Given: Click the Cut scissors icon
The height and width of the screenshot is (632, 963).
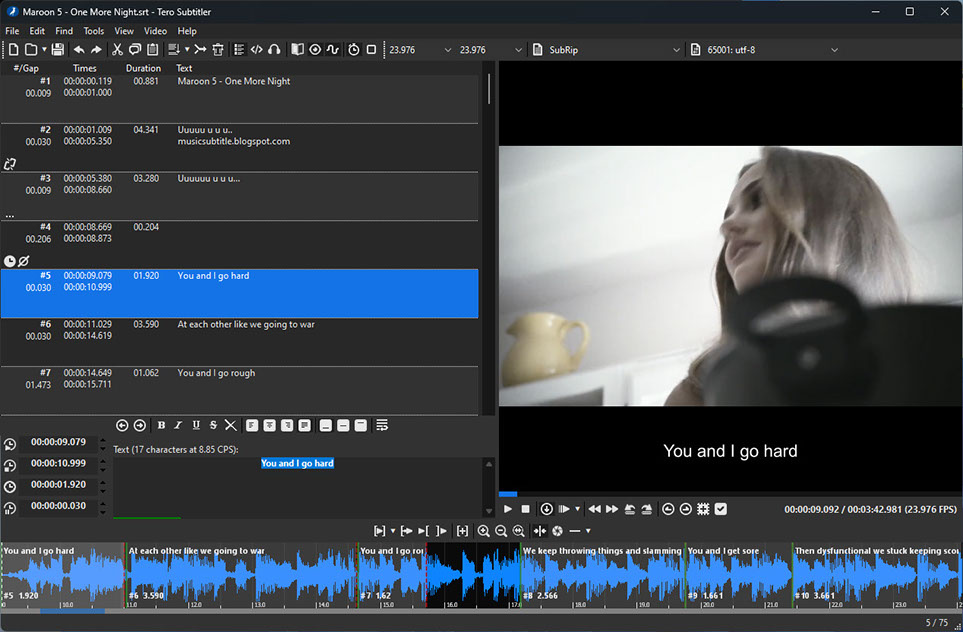Looking at the screenshot, I should click(x=117, y=50).
